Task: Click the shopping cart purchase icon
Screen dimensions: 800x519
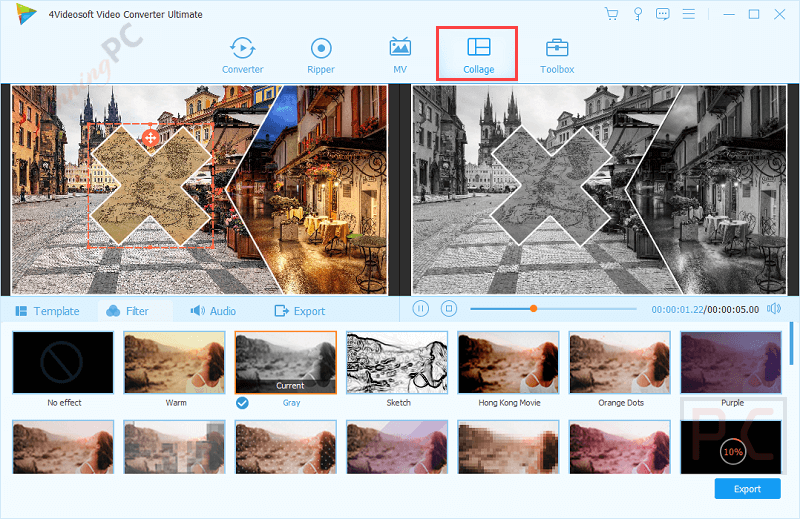Action: (611, 14)
